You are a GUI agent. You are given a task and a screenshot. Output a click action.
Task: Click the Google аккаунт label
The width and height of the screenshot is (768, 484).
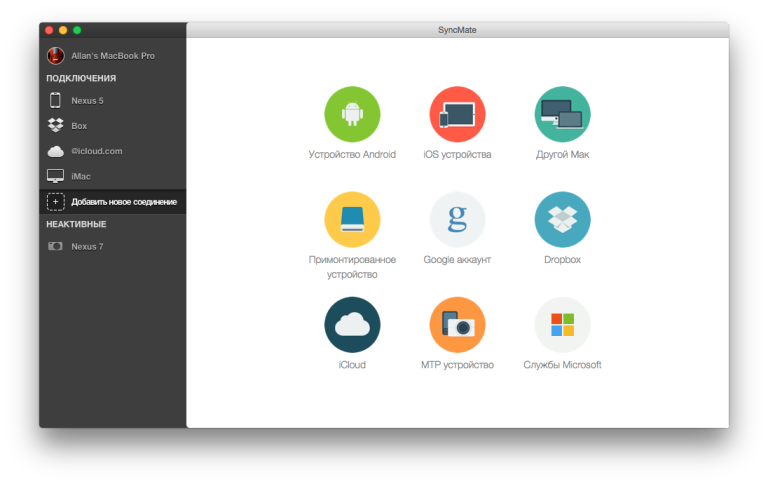point(457,260)
